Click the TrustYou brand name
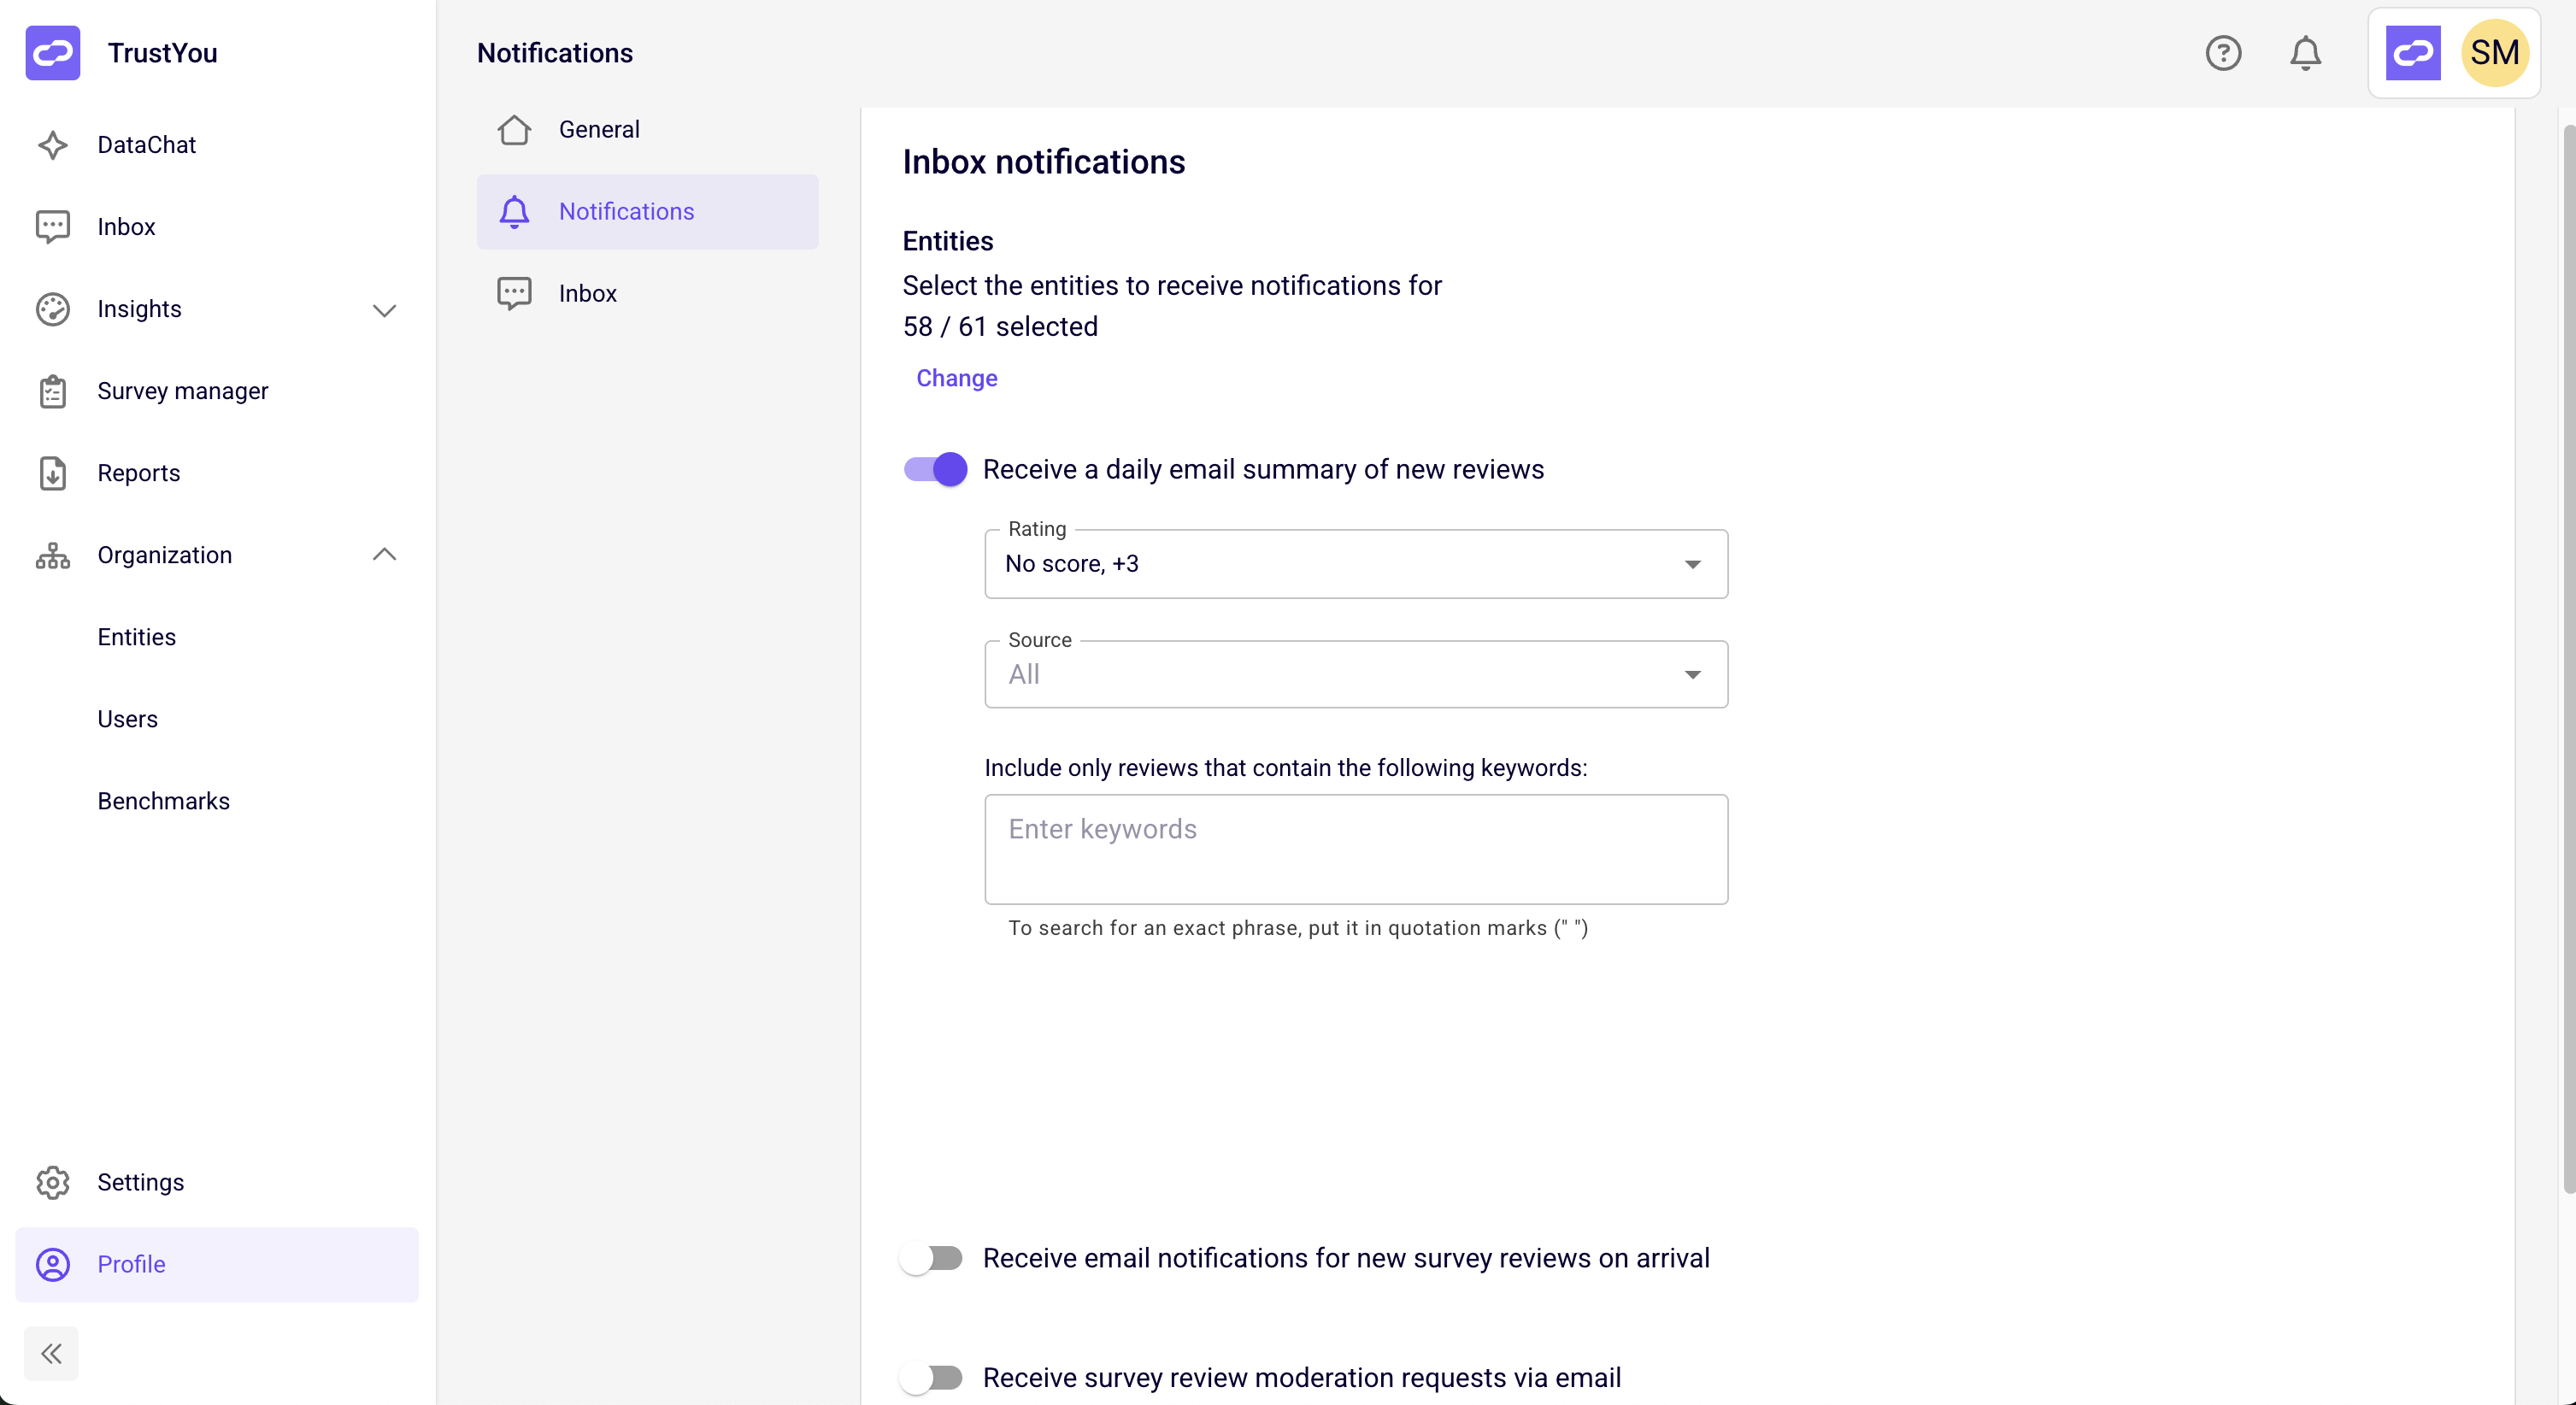The width and height of the screenshot is (2576, 1405). pos(162,53)
